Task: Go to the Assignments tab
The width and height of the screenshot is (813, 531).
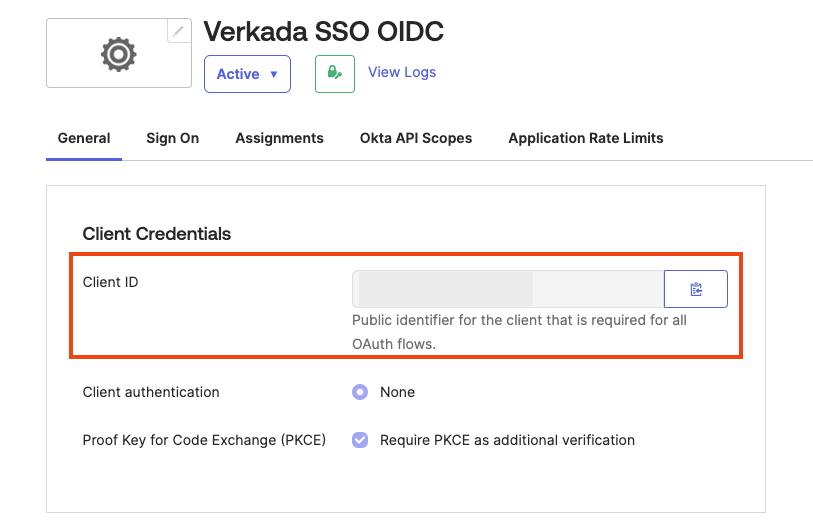Action: pos(279,138)
